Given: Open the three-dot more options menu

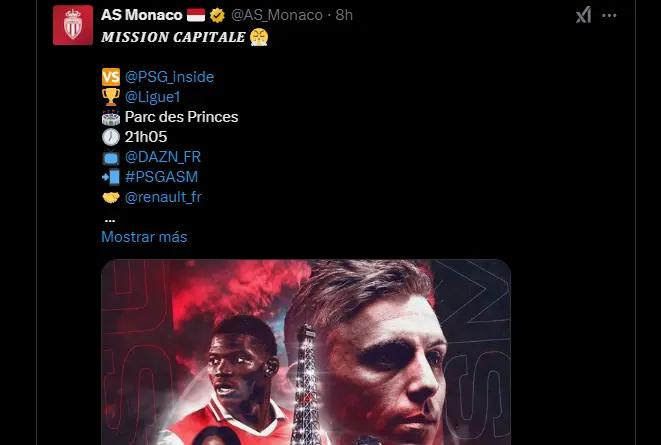Looking at the screenshot, I should (609, 16).
